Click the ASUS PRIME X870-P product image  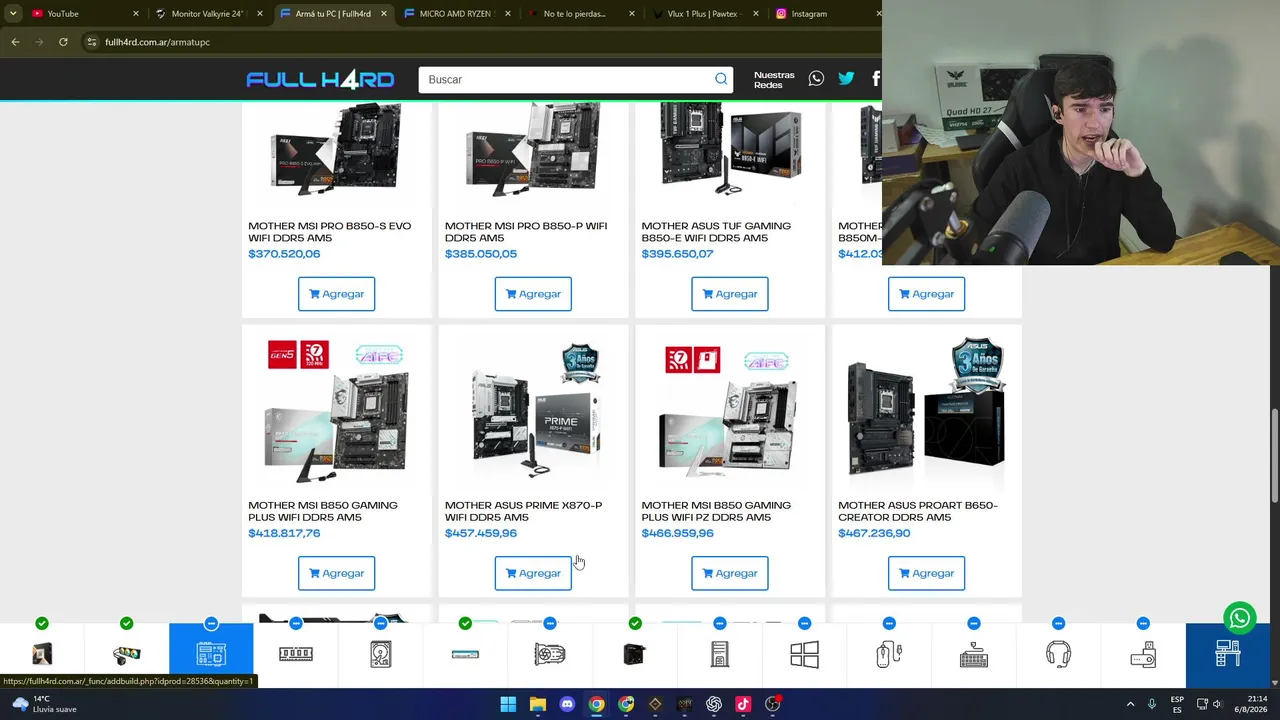click(533, 412)
